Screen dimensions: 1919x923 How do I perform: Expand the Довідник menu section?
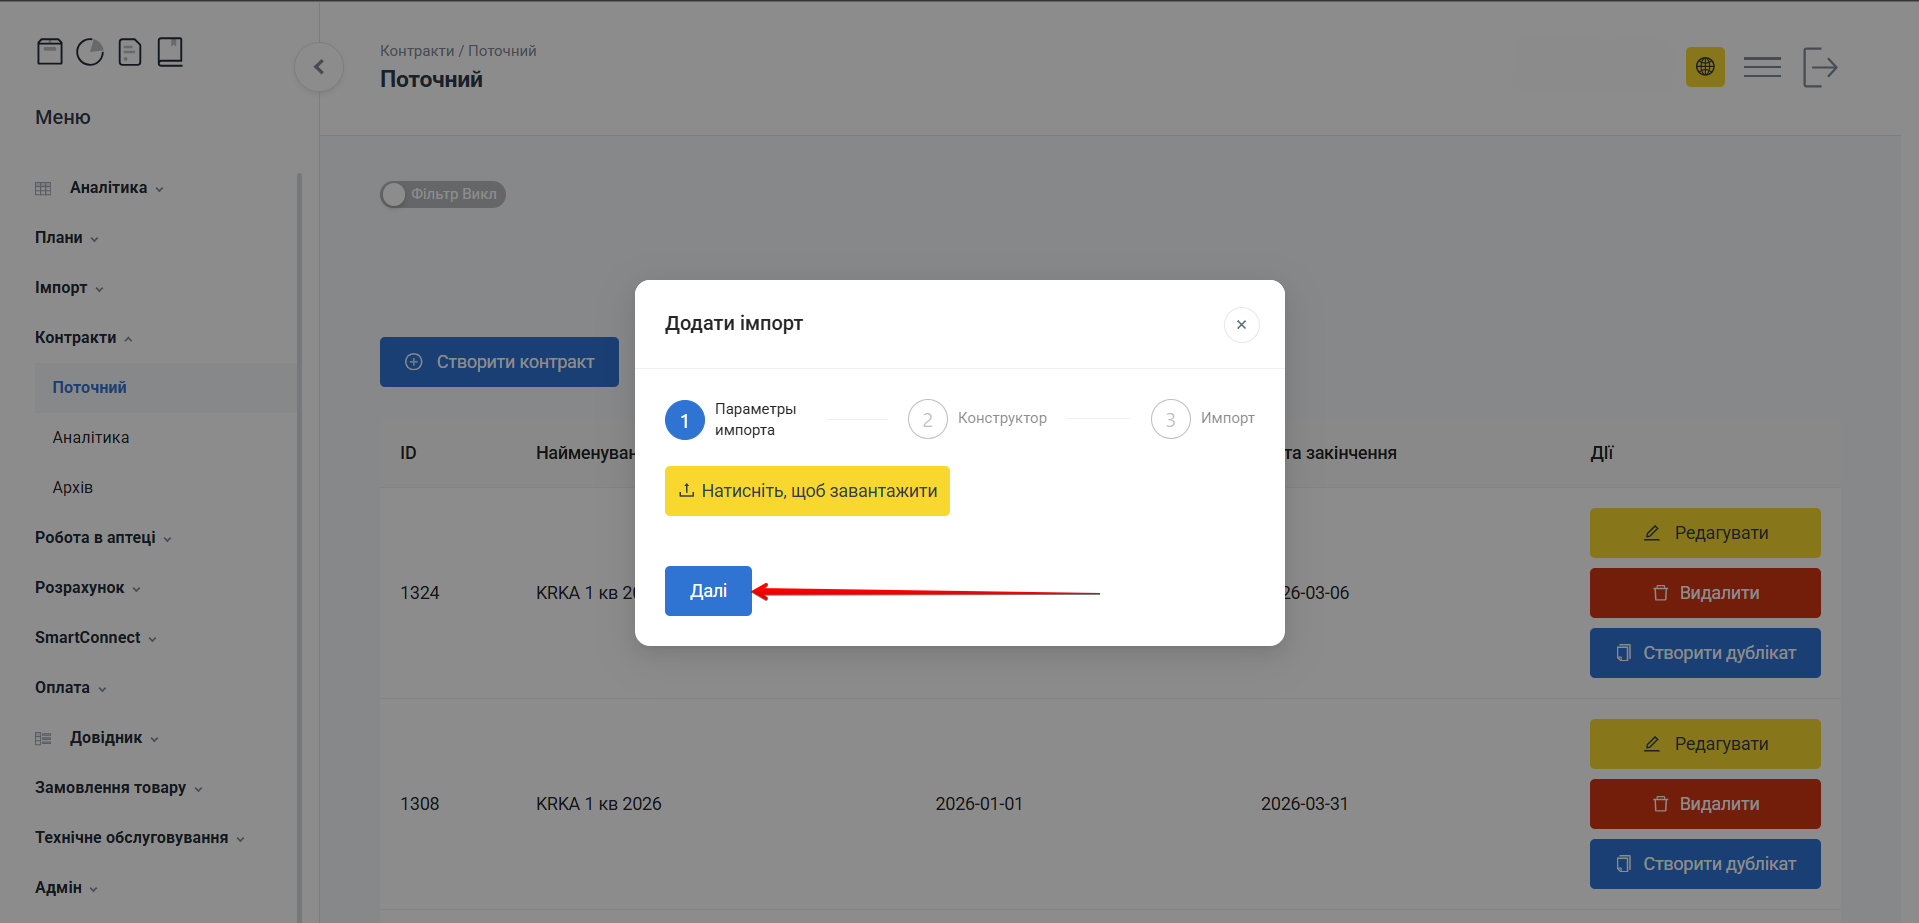click(x=106, y=738)
